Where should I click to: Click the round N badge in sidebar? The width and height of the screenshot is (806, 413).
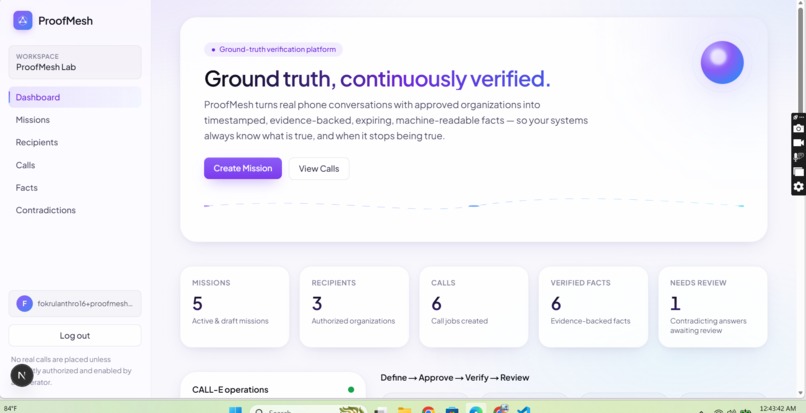pos(22,375)
